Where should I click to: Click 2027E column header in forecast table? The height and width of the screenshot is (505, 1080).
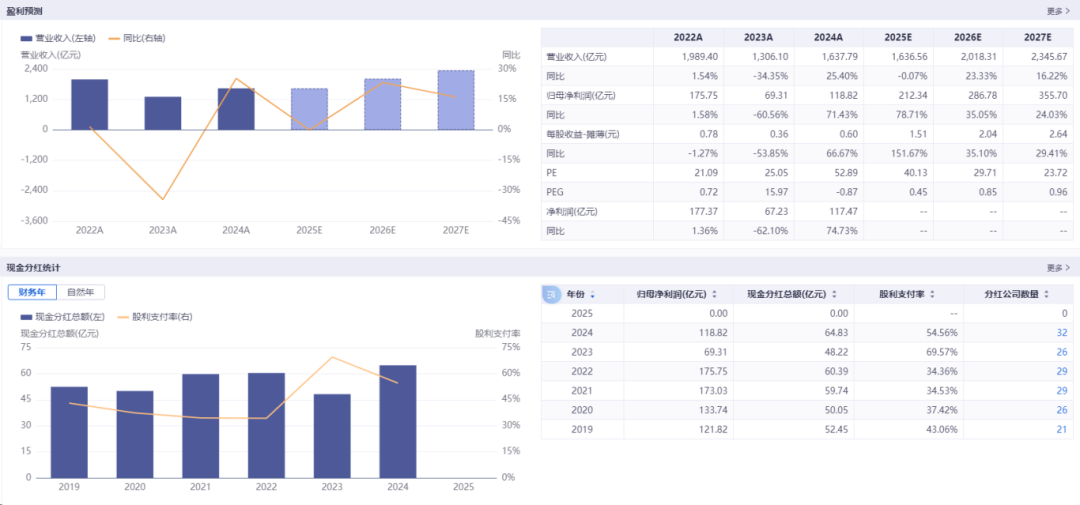[1037, 38]
